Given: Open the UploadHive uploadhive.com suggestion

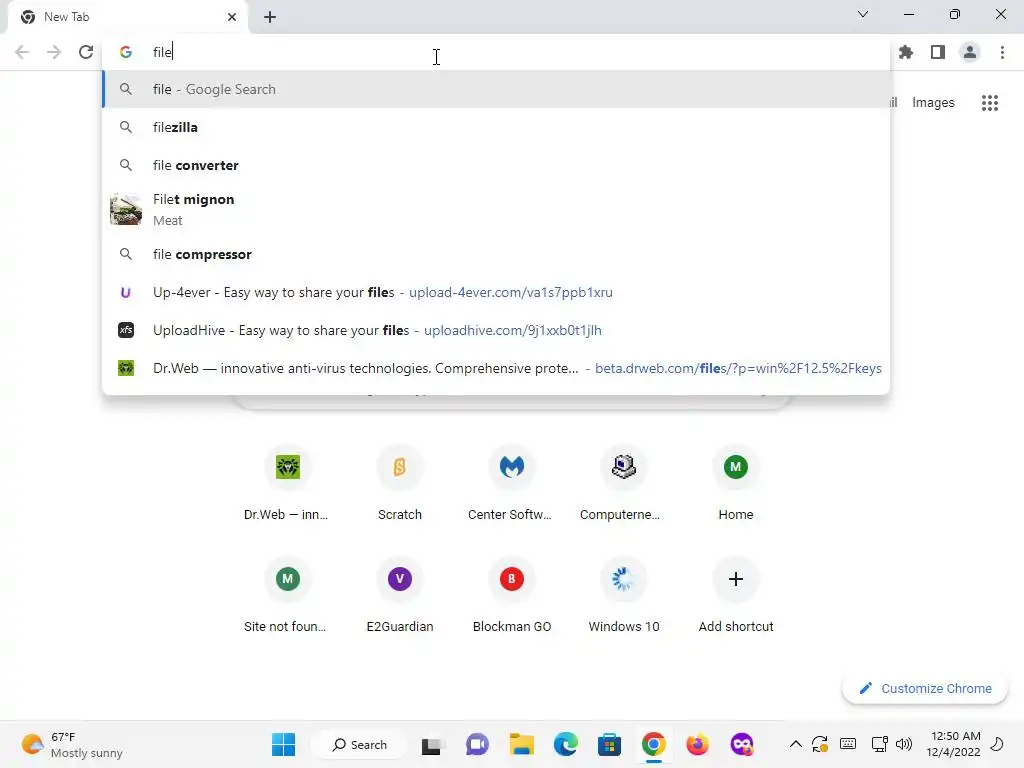Looking at the screenshot, I should point(496,330).
